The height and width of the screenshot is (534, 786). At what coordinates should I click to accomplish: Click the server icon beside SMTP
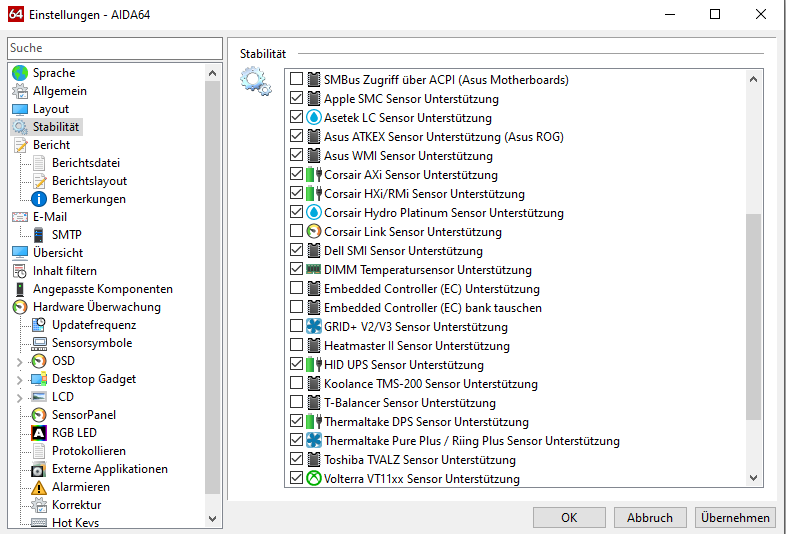(x=39, y=235)
